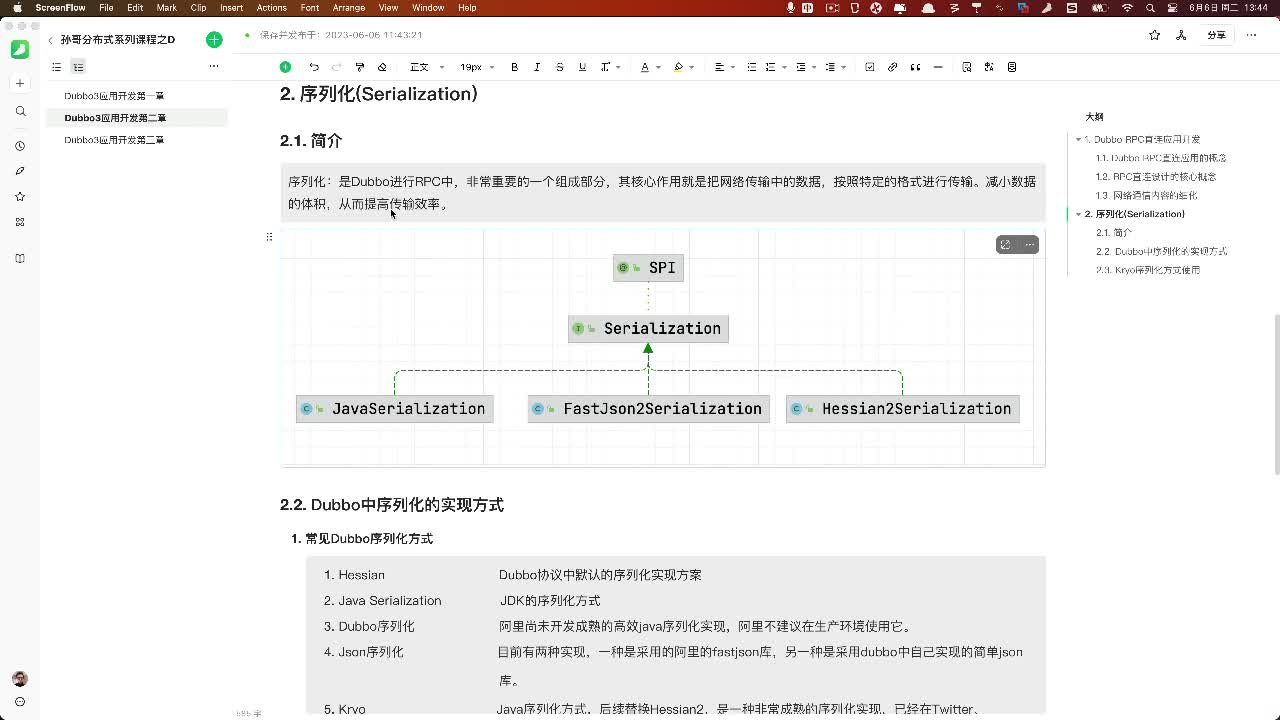This screenshot has height=720, width=1280.
Task: Create a new document with green plus
Action: (x=214, y=40)
